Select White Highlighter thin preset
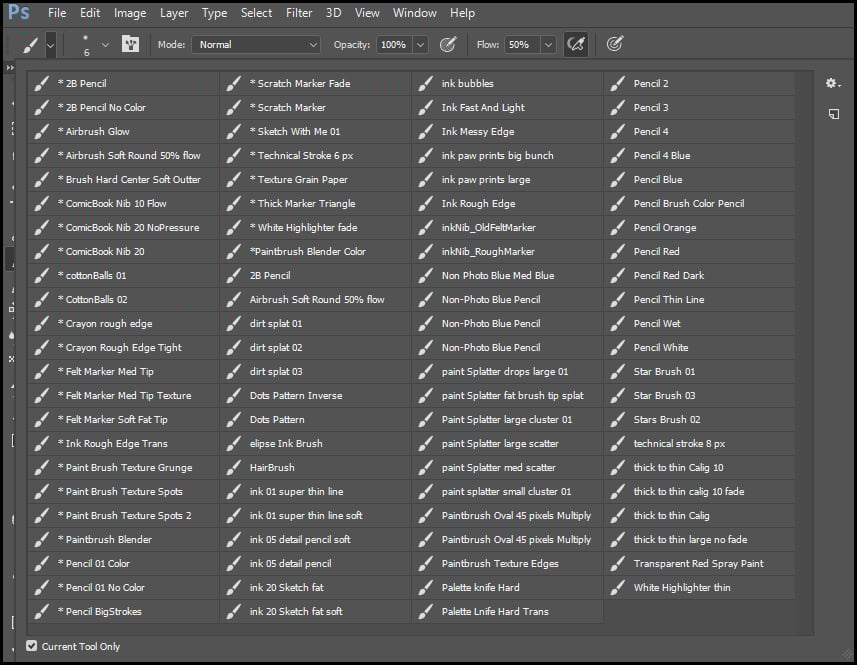 (700, 587)
